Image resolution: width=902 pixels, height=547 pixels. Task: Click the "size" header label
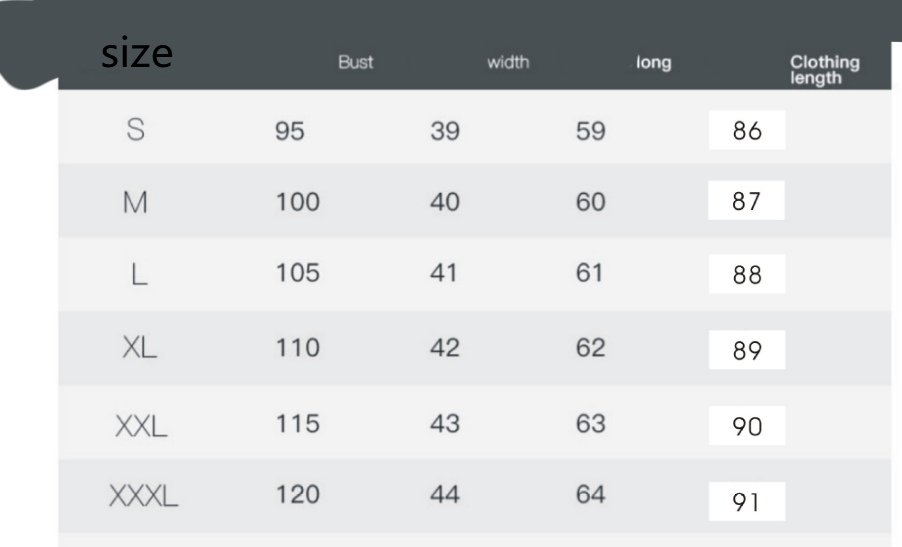coord(137,54)
